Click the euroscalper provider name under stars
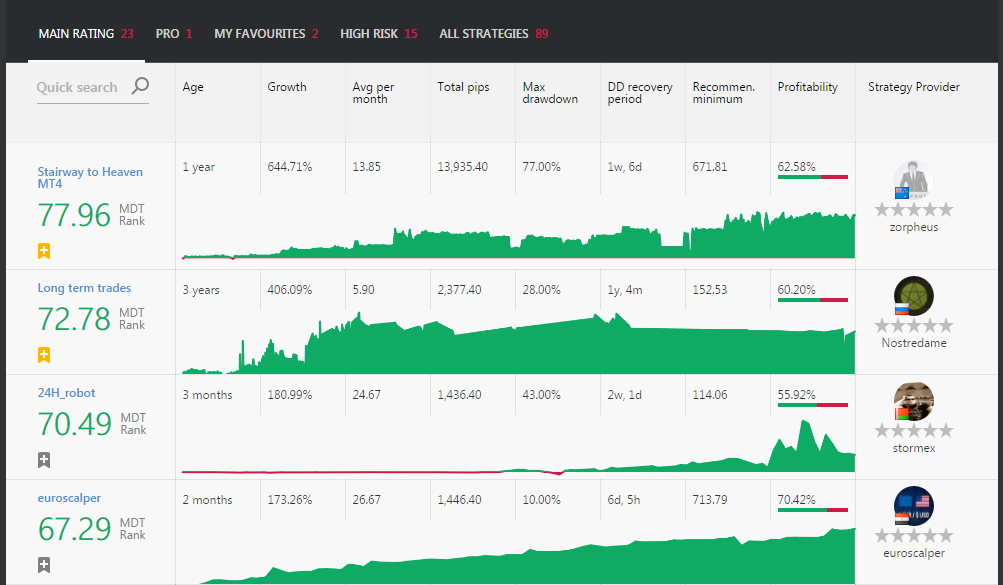This screenshot has width=1003, height=585. [913, 553]
